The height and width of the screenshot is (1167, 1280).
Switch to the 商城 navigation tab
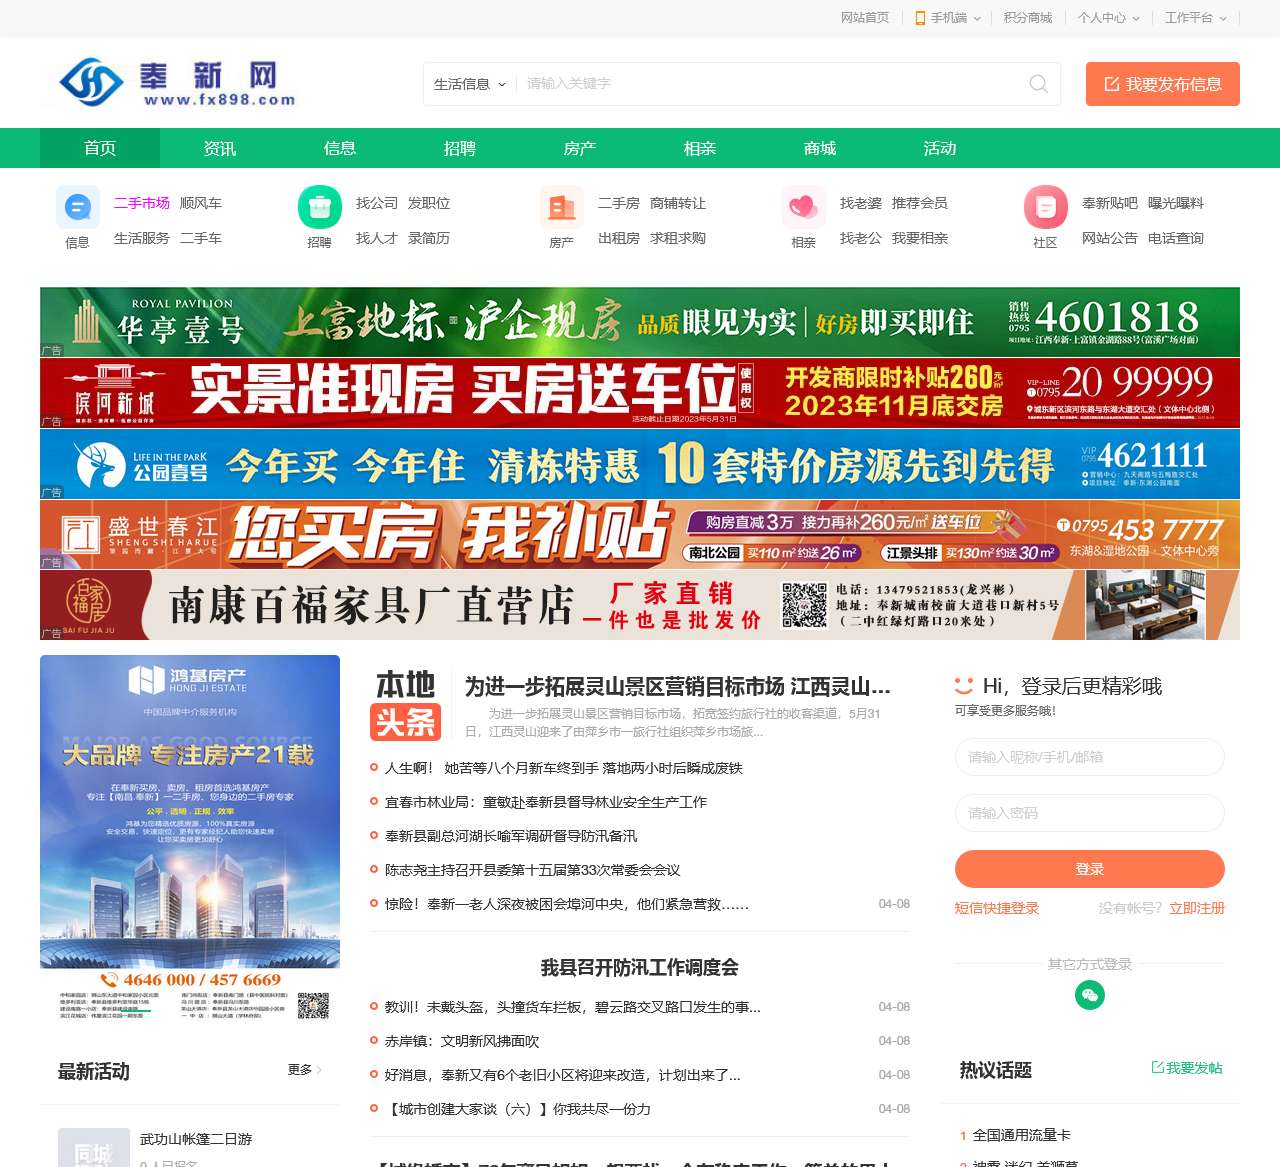coord(818,148)
